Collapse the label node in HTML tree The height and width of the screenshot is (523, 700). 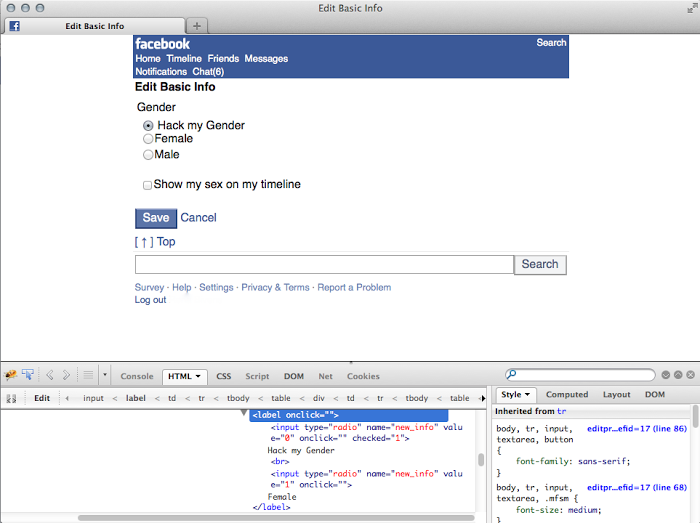pyautogui.click(x=244, y=412)
